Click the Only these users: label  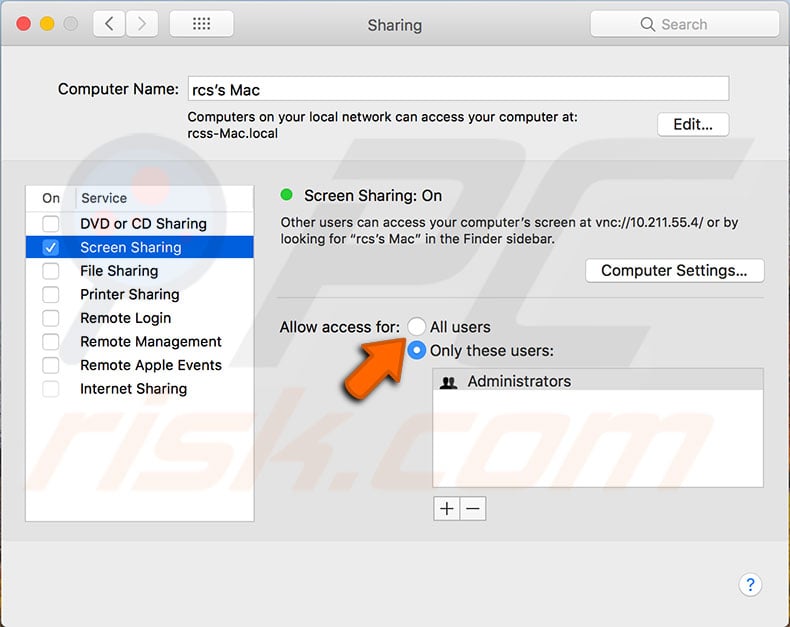tap(492, 350)
